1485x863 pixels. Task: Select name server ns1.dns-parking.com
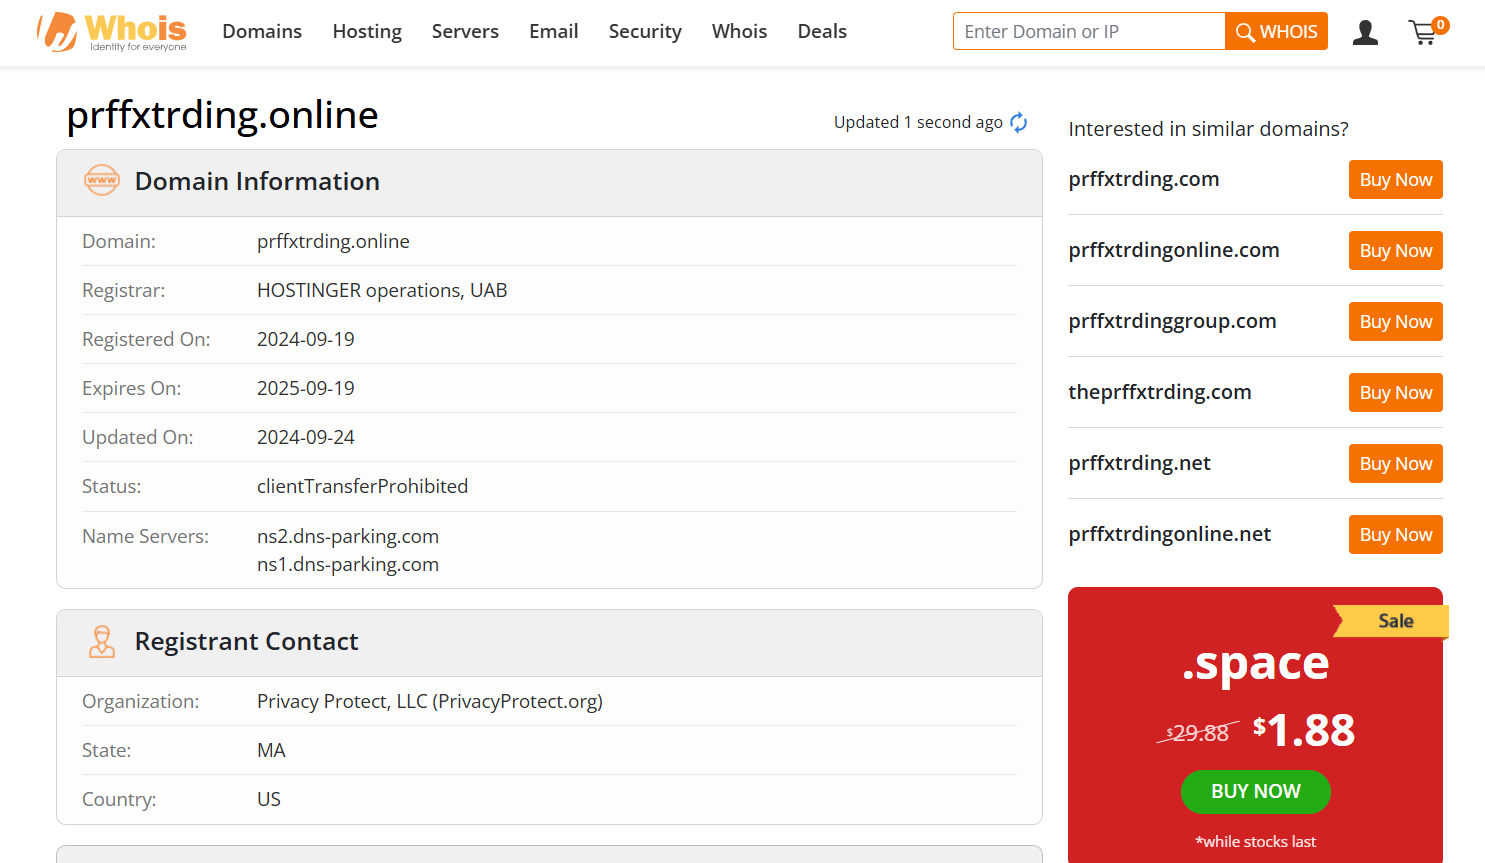(x=348, y=564)
